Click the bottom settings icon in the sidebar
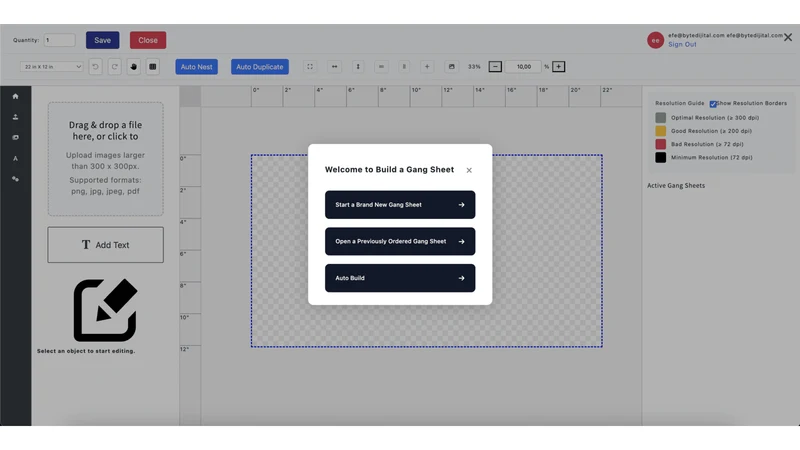Screen dimensions: 800x450 [x=15, y=179]
